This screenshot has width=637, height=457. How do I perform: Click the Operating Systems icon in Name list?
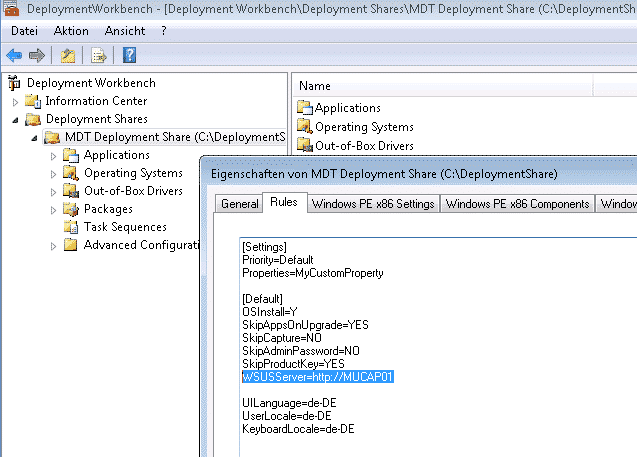(305, 126)
